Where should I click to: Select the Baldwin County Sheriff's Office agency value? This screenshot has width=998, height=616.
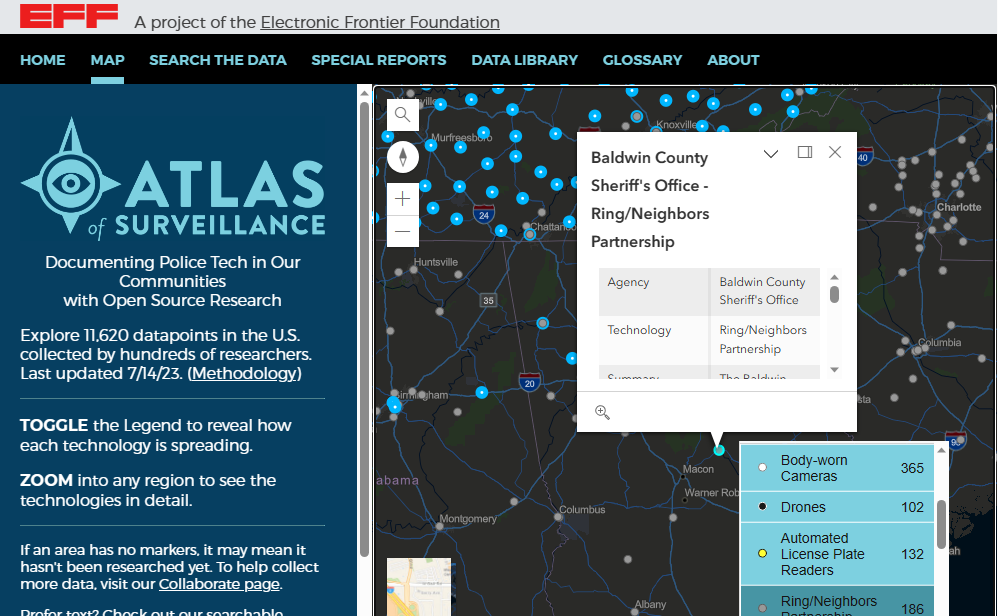point(763,291)
